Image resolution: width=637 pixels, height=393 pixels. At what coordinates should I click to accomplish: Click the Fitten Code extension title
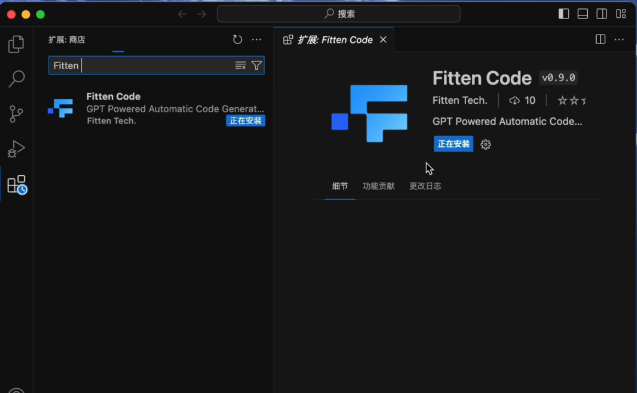[482, 78]
